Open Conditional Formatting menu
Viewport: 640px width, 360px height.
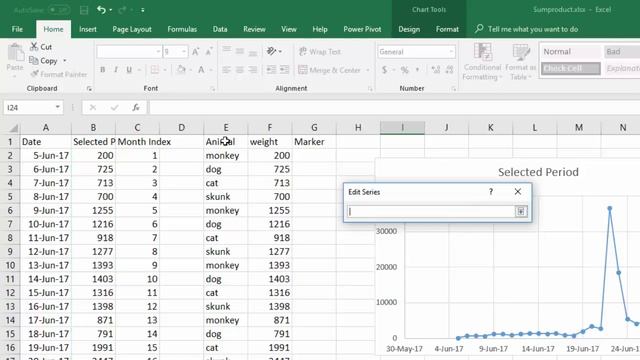(482, 62)
